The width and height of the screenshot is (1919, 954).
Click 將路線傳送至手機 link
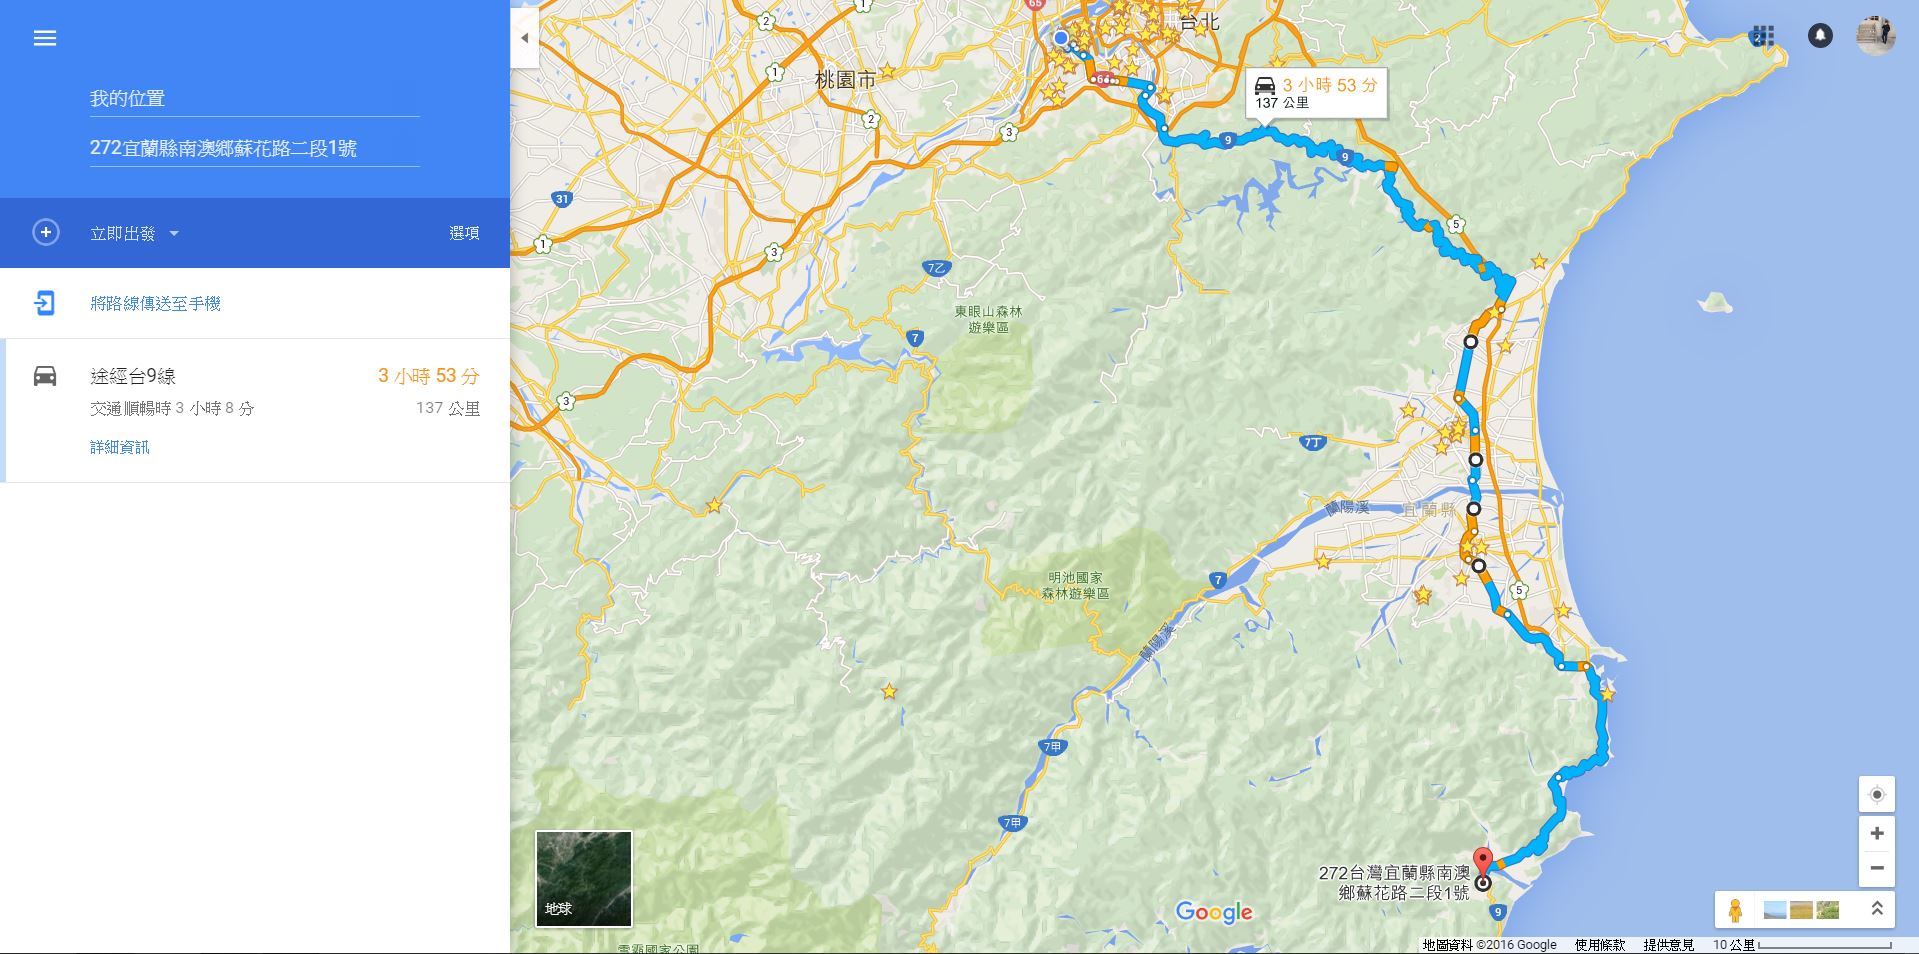(x=155, y=303)
